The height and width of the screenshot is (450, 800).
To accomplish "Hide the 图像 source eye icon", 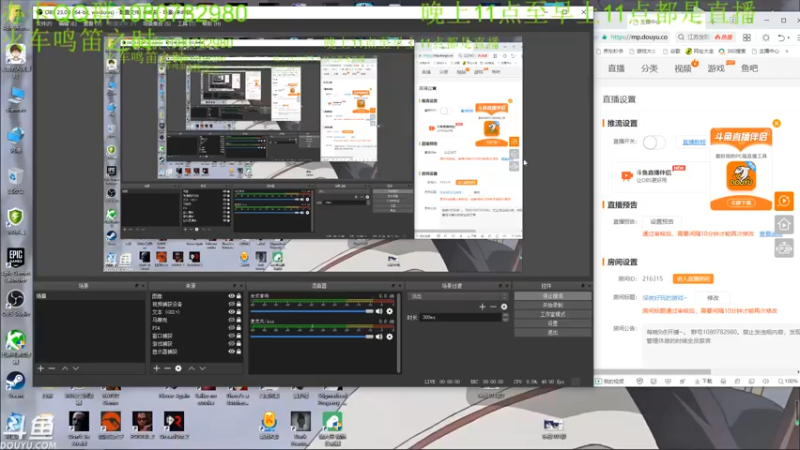I will pyautogui.click(x=231, y=296).
